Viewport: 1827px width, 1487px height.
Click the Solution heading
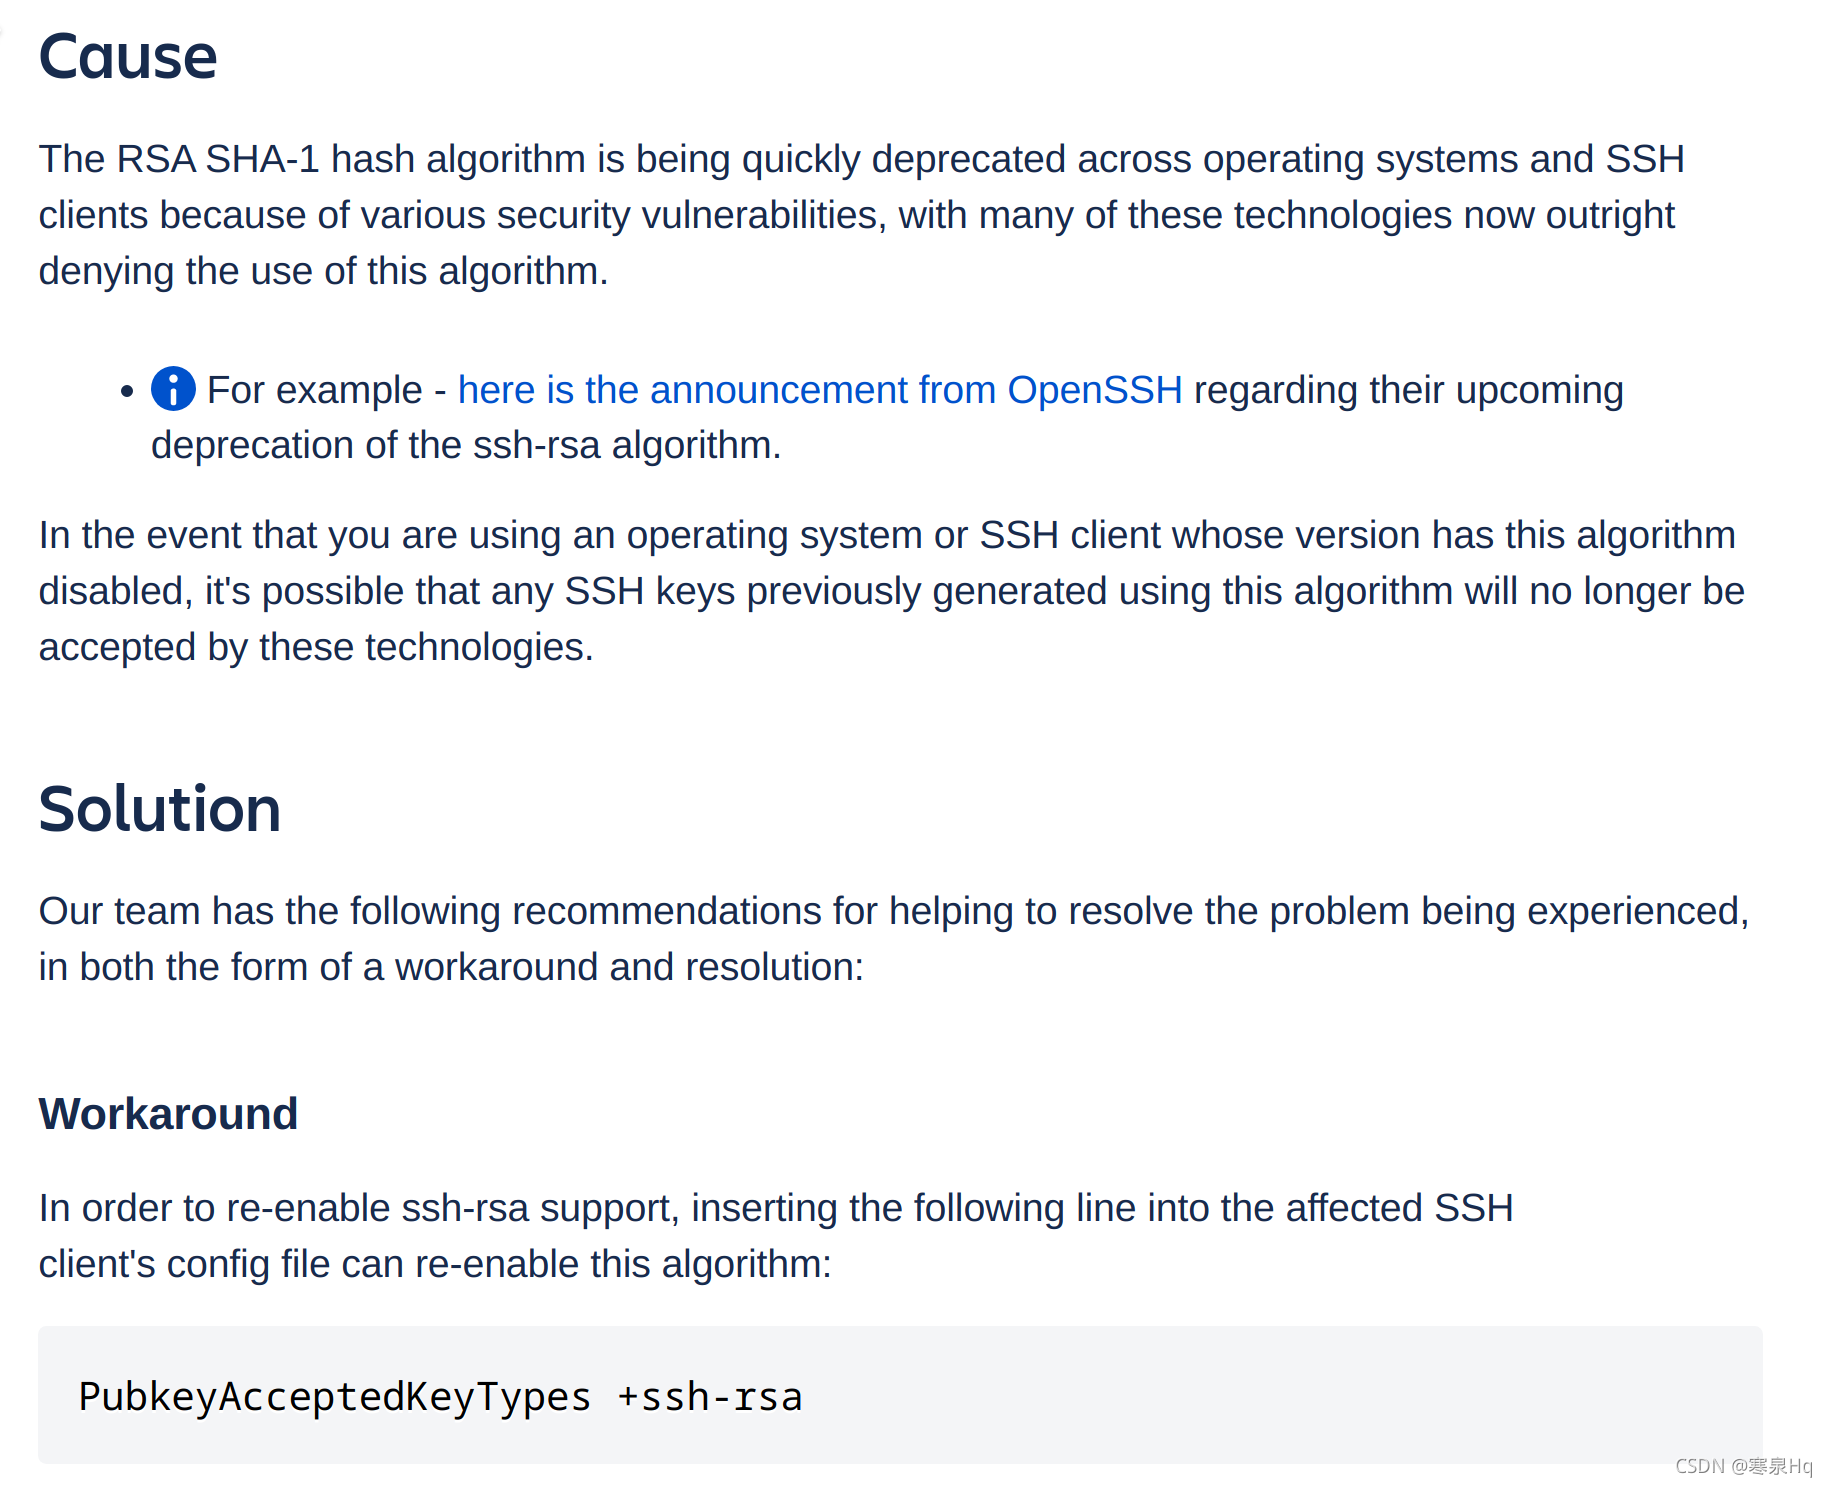160,808
